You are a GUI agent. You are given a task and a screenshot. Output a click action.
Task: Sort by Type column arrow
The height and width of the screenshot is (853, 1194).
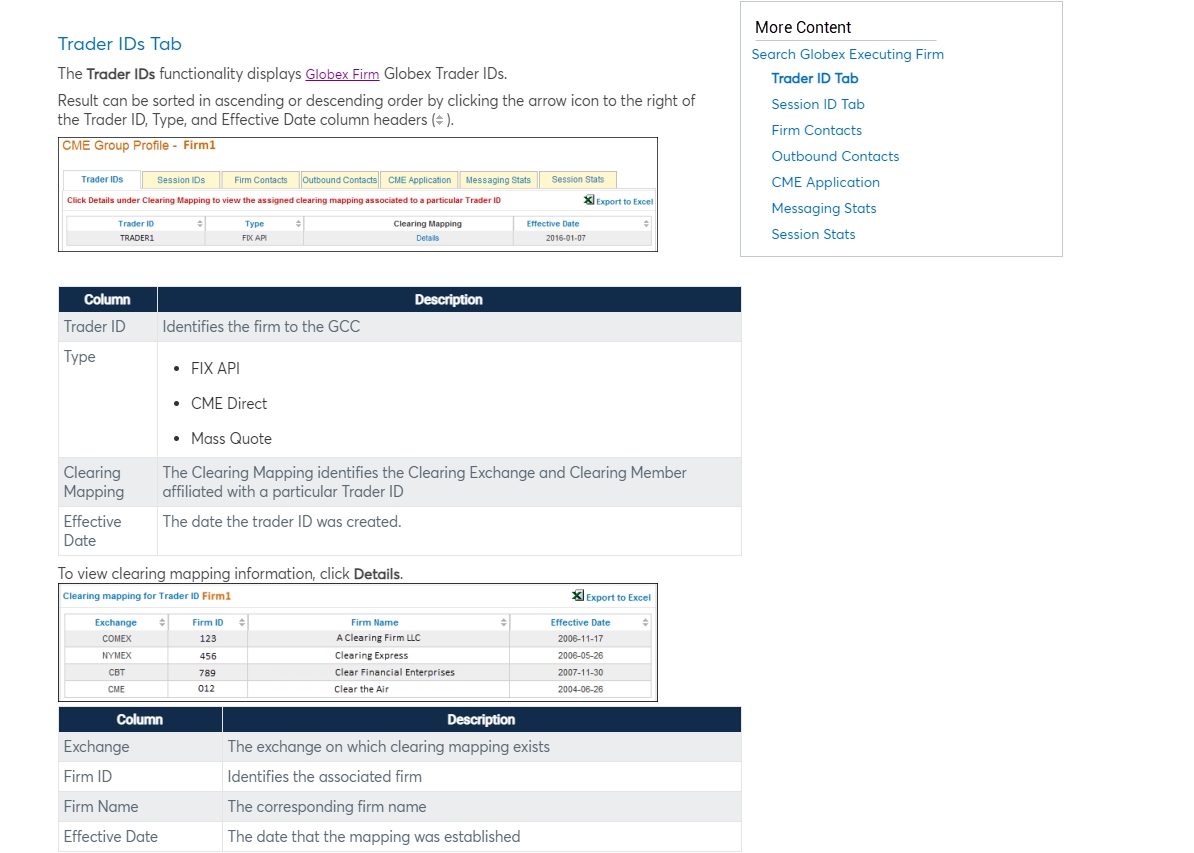pyautogui.click(x=298, y=224)
